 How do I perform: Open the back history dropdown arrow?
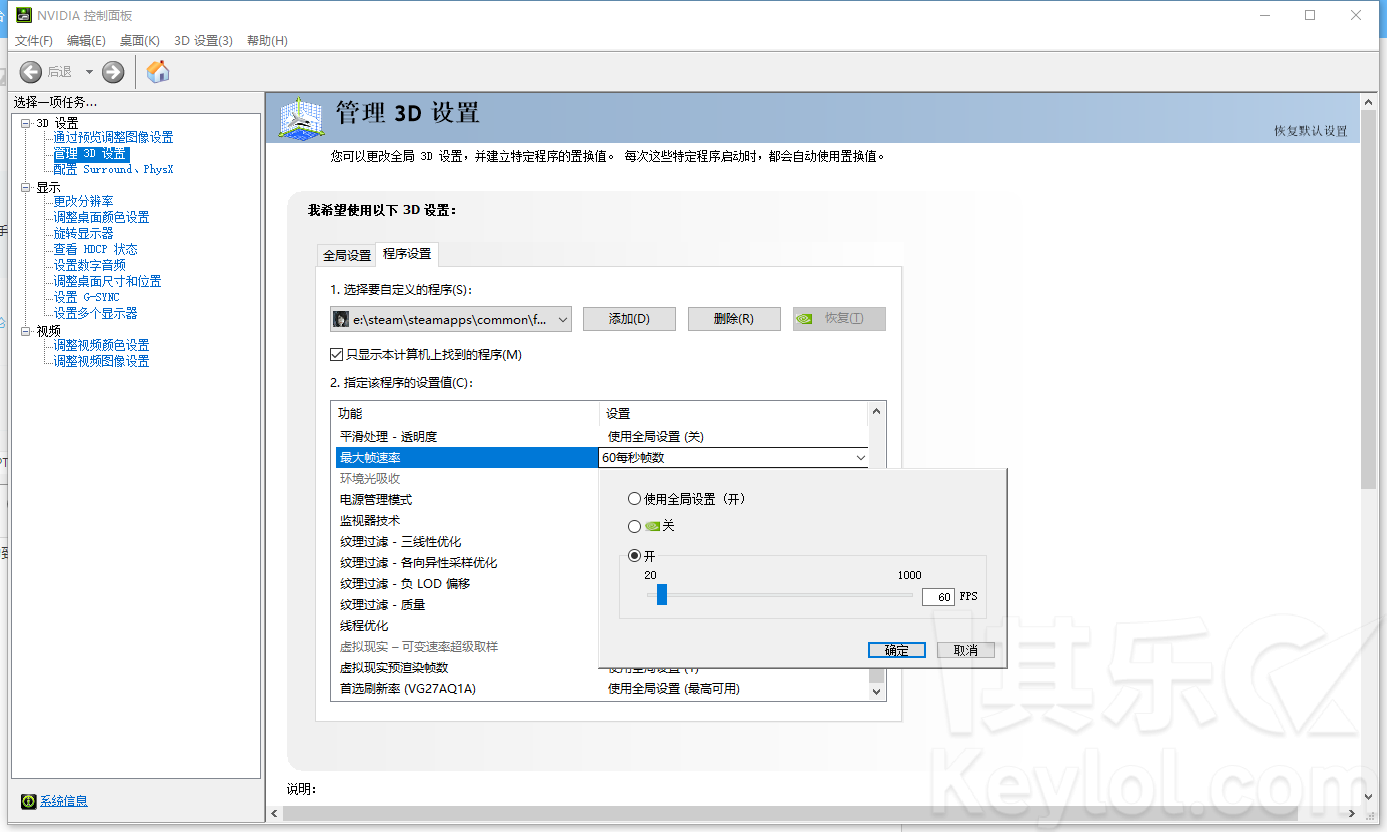89,71
